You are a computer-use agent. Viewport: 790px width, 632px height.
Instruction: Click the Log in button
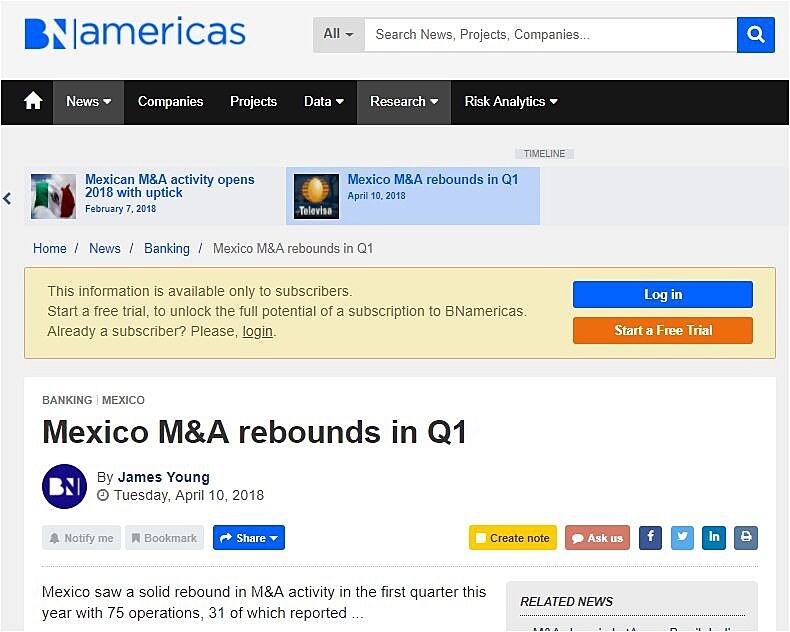[663, 294]
